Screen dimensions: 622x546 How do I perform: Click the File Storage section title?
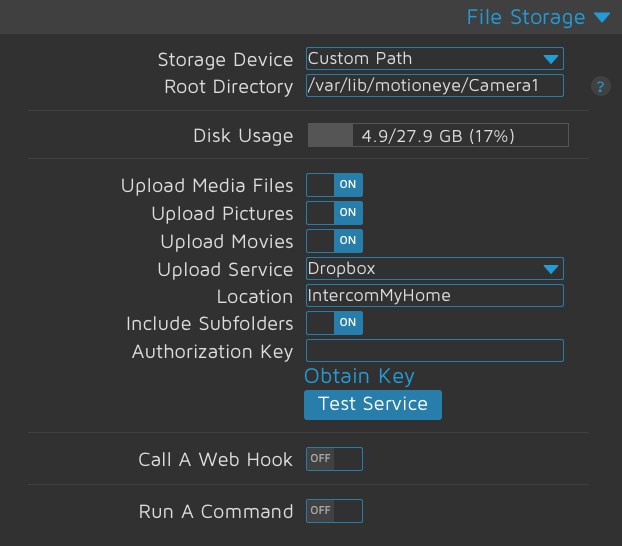coord(526,17)
